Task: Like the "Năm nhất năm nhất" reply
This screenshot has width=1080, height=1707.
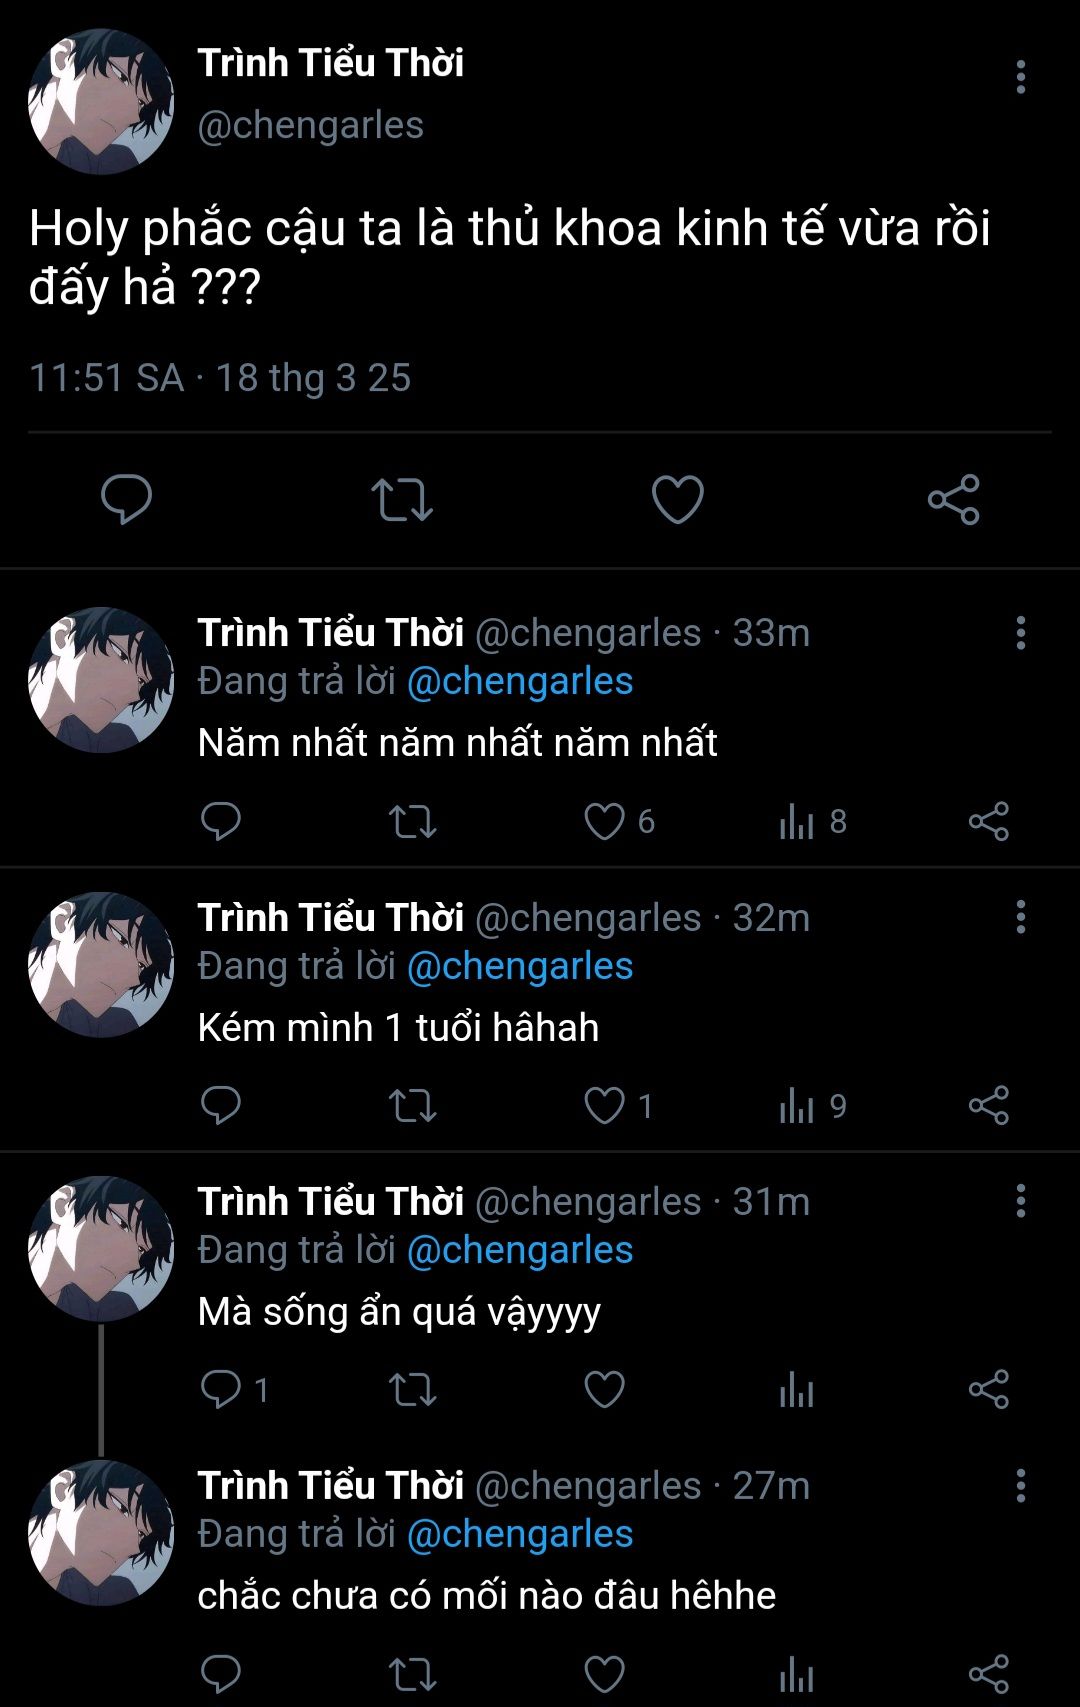Action: coord(604,822)
